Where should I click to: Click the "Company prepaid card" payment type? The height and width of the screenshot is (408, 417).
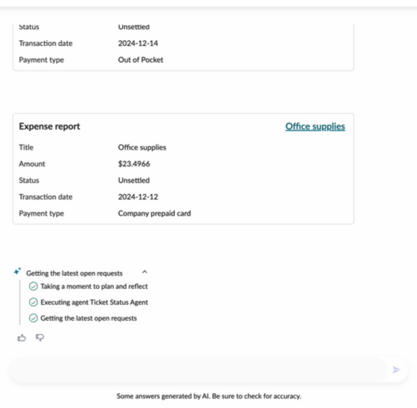(x=154, y=213)
